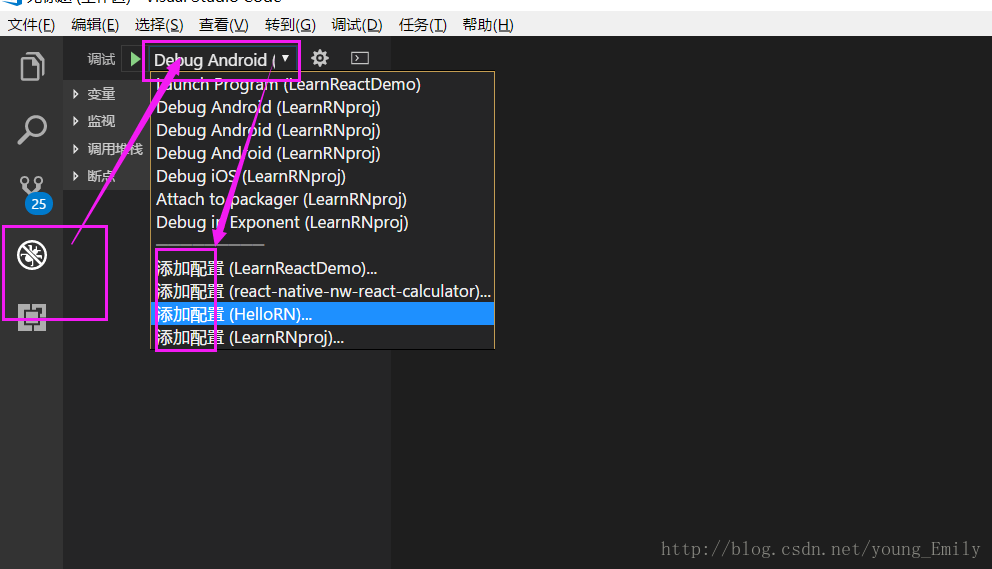
Task: Open the Debug Android configuration dropdown
Action: click(x=221, y=60)
